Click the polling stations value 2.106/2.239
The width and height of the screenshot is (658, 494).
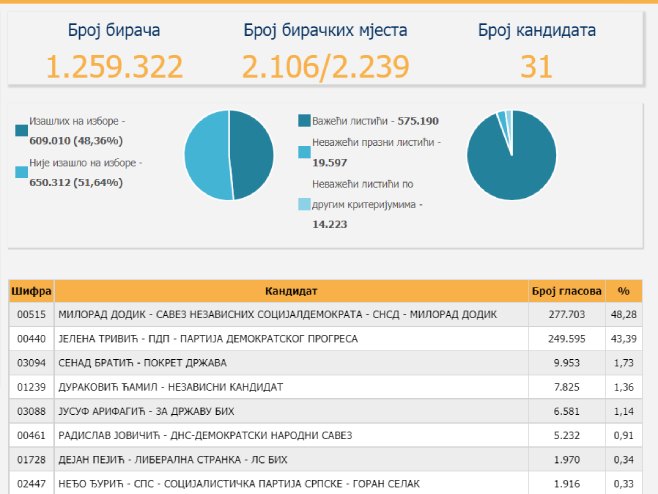[326, 66]
